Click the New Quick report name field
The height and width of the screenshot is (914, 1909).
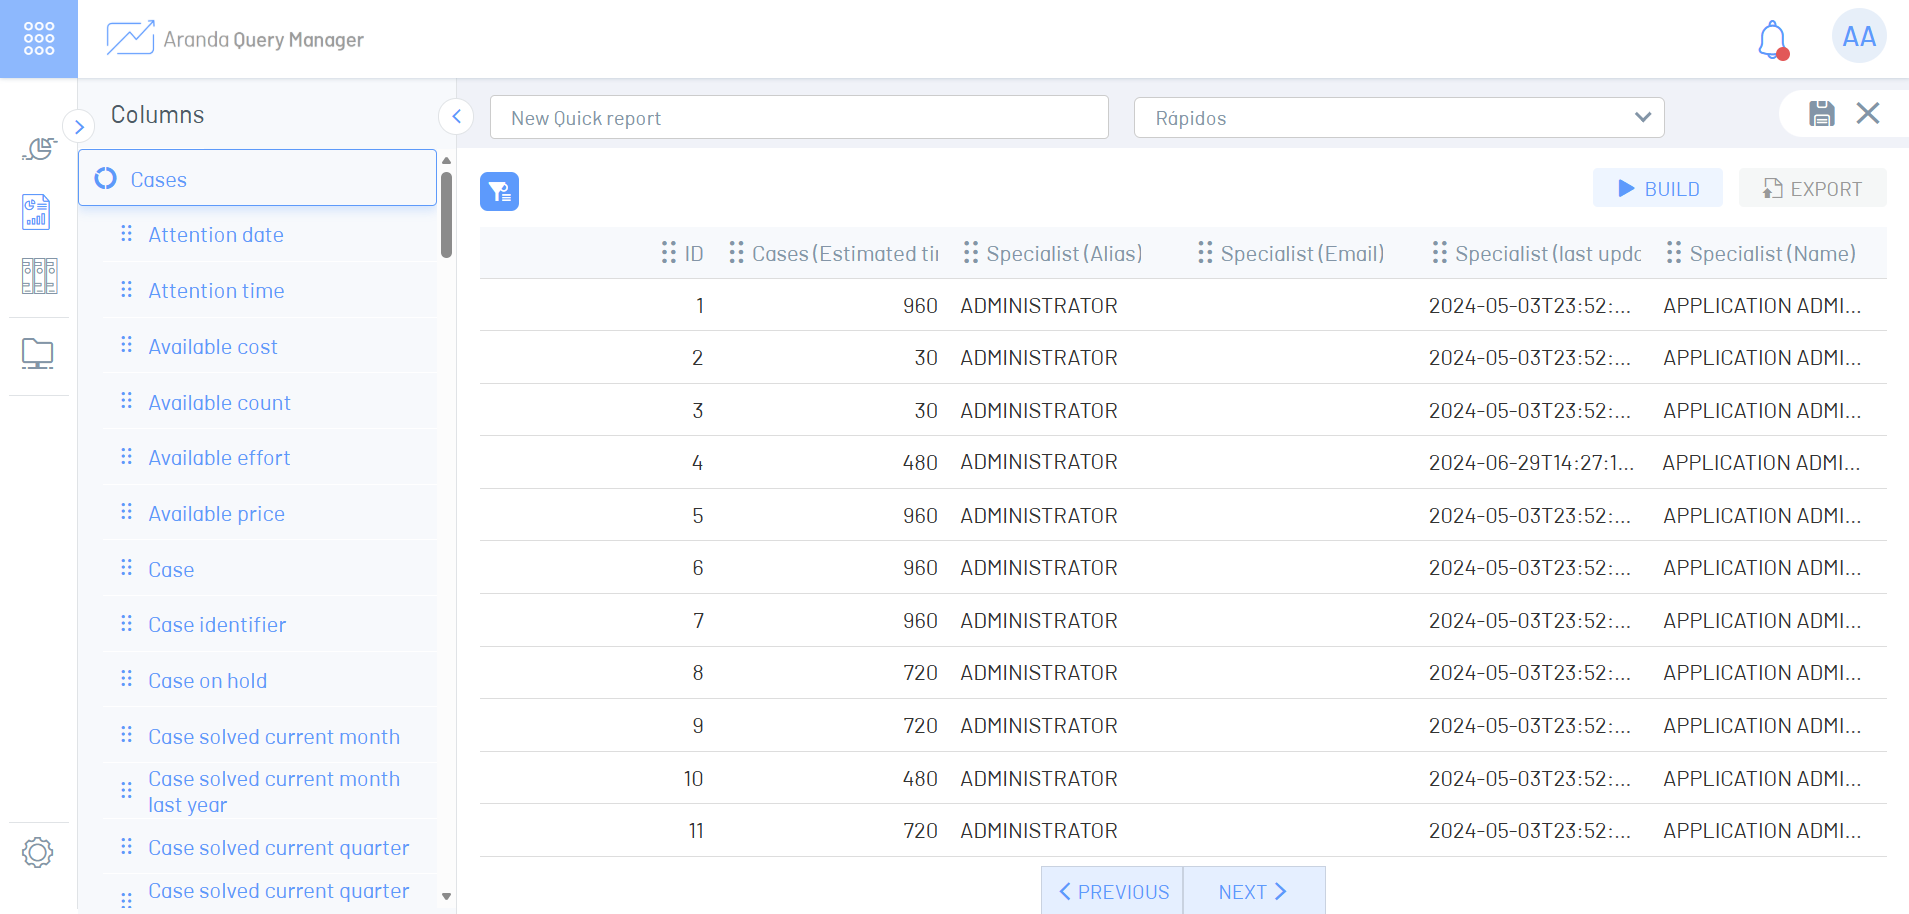[798, 118]
